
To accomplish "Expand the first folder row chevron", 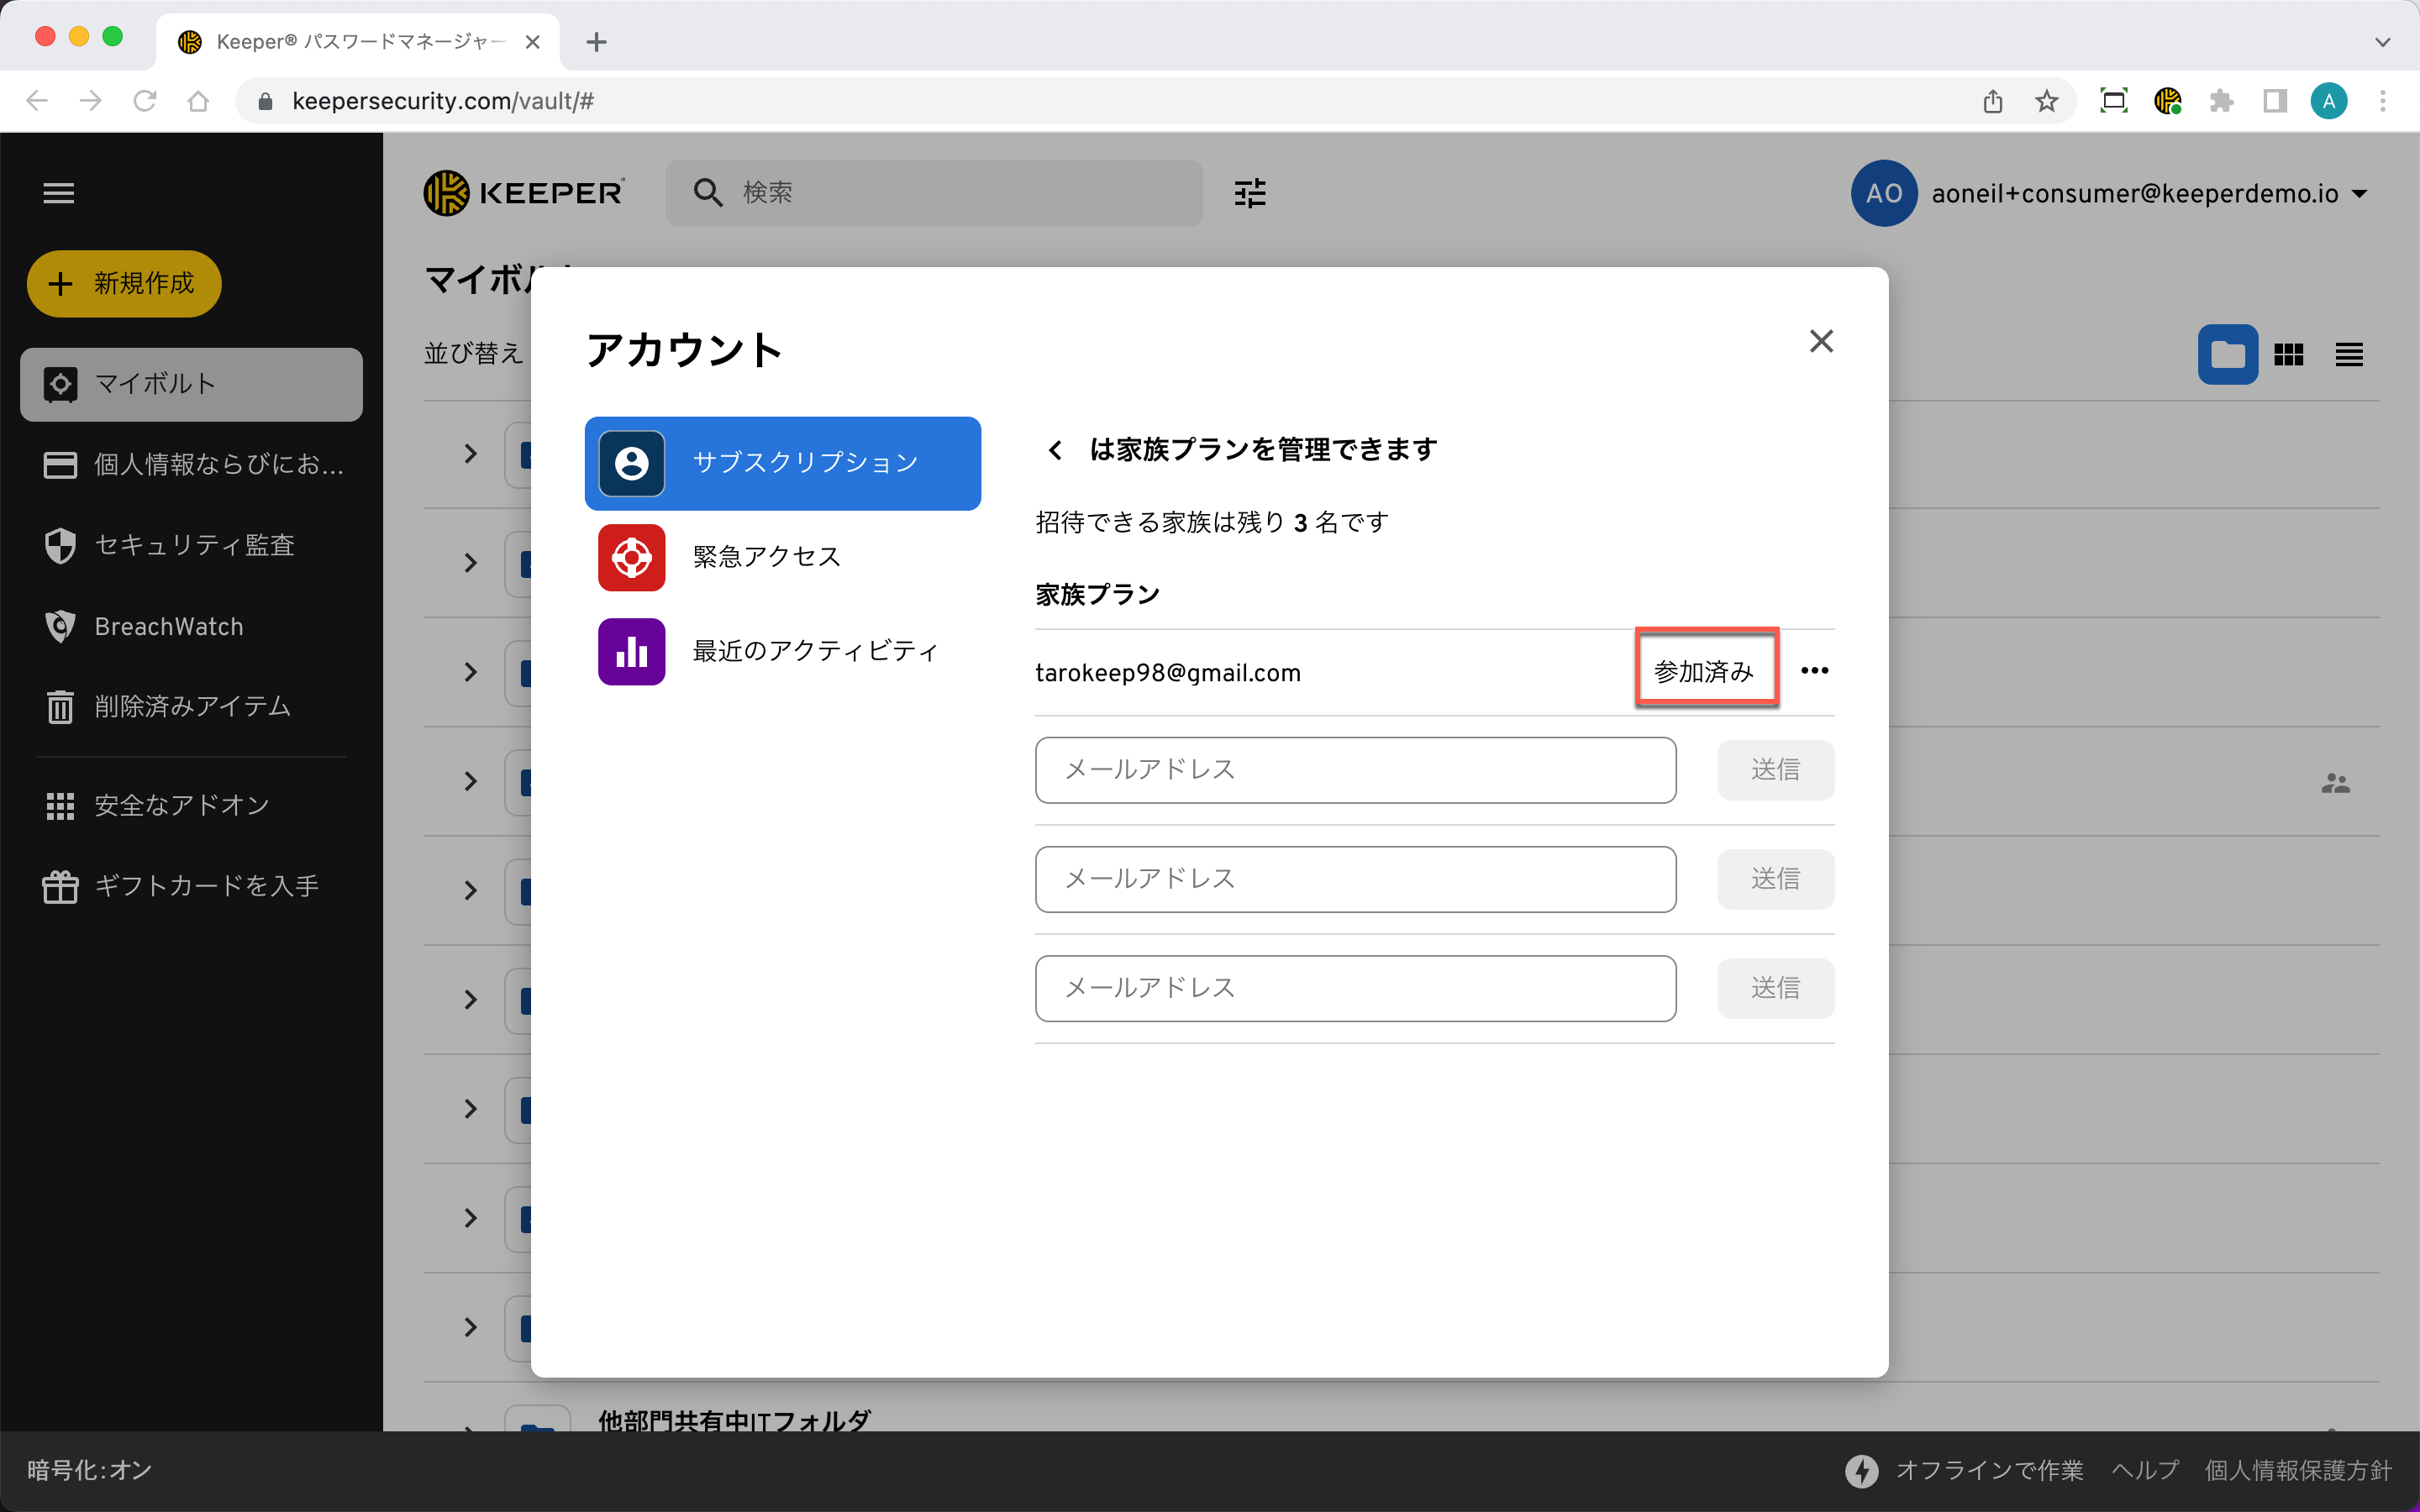I will tap(470, 454).
